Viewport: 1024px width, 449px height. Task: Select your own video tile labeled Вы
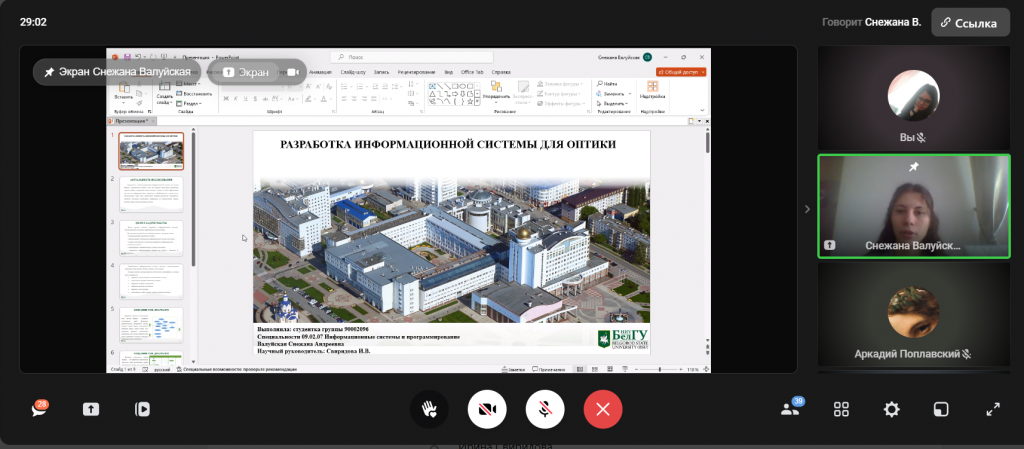(914, 99)
